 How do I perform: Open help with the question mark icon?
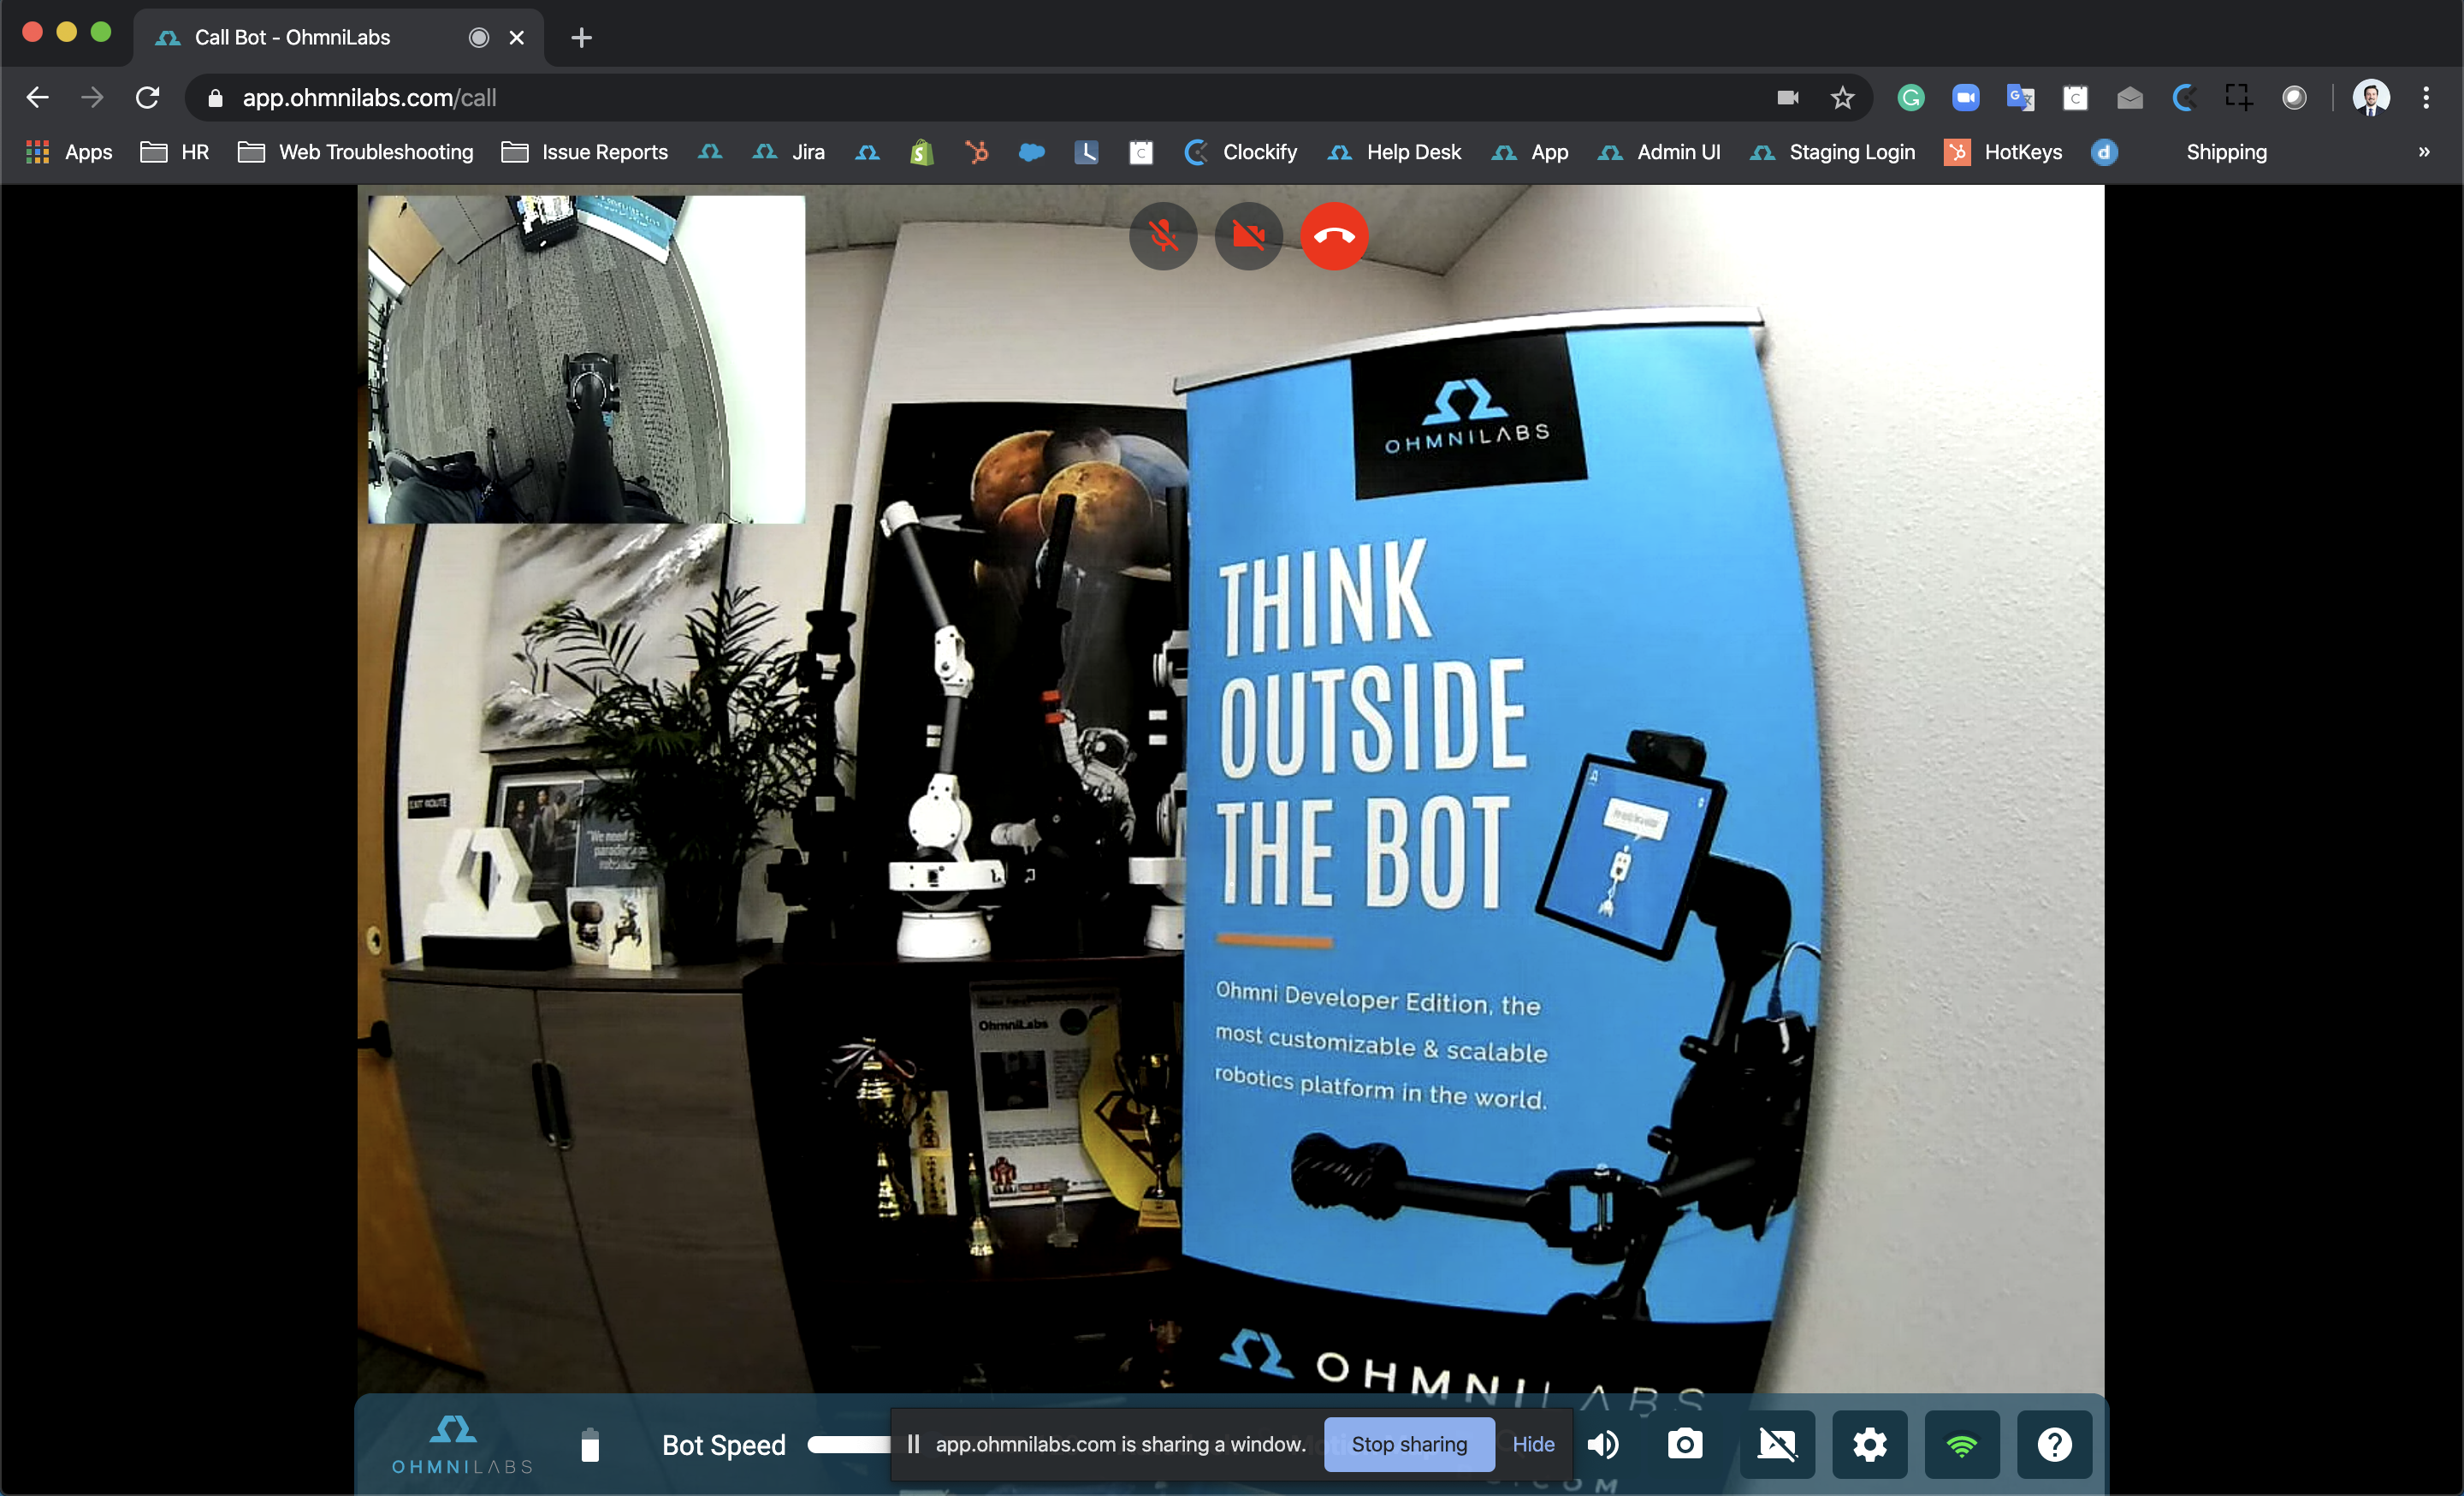(x=2054, y=1444)
